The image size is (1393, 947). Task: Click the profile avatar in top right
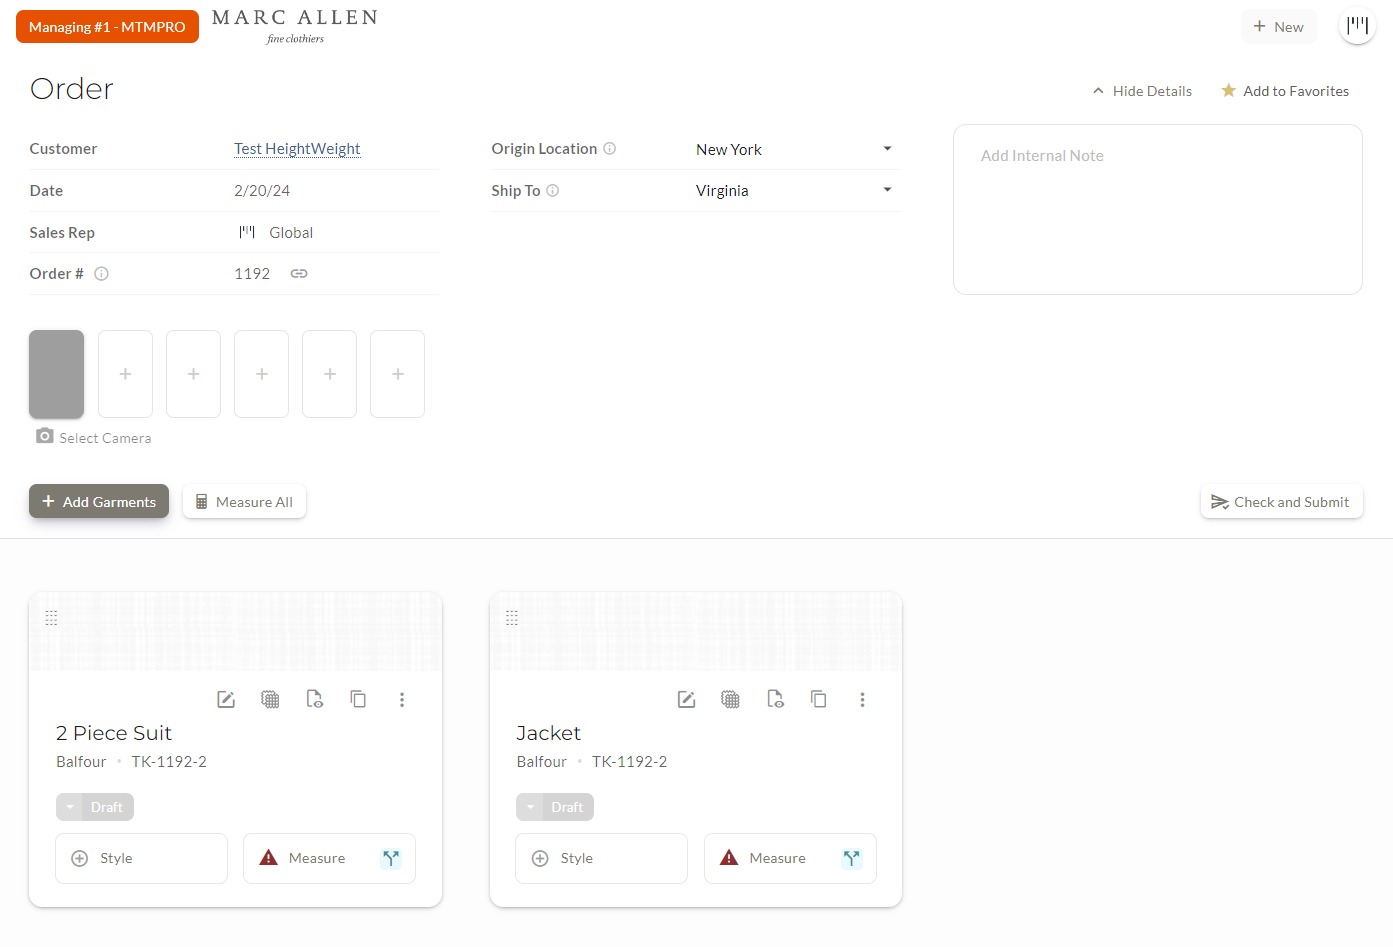(x=1357, y=26)
